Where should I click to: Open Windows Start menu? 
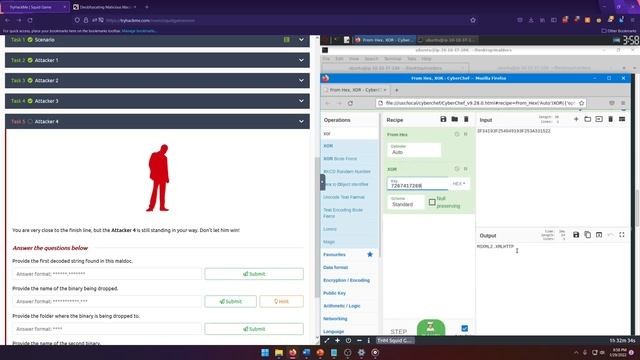pos(265,353)
